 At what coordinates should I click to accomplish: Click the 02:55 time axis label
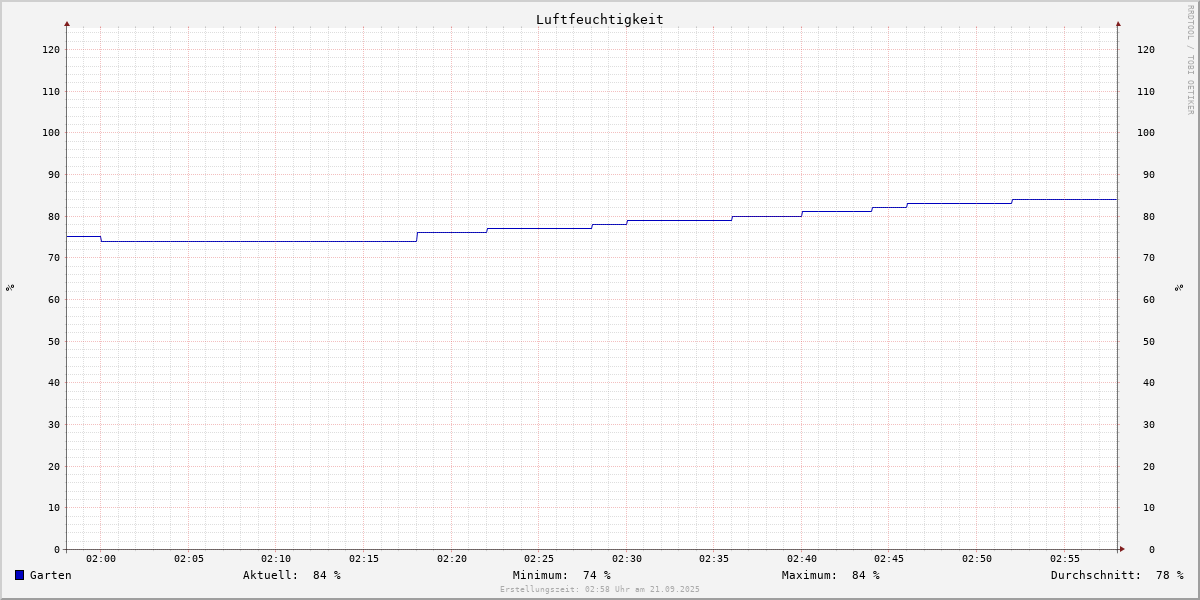tap(1065, 559)
